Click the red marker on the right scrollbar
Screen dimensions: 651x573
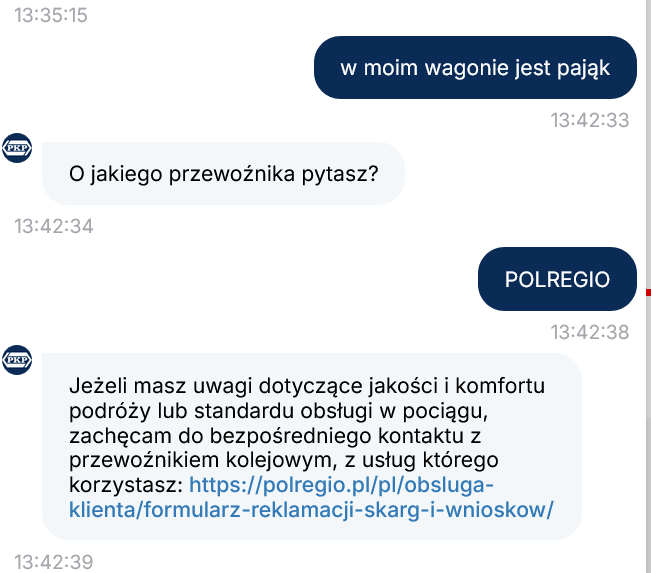point(648,293)
